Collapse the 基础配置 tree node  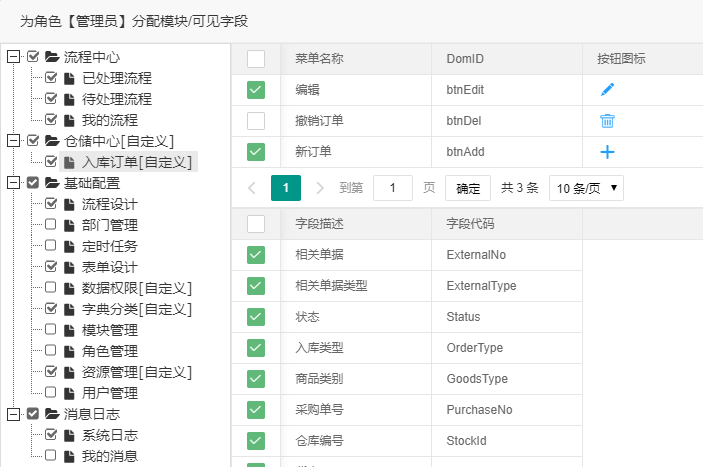coord(13,183)
